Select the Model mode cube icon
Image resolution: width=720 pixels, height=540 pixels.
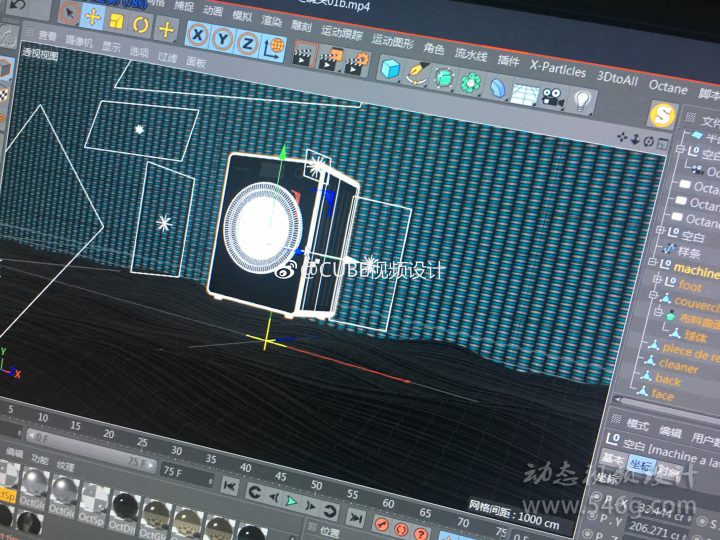coord(6,69)
